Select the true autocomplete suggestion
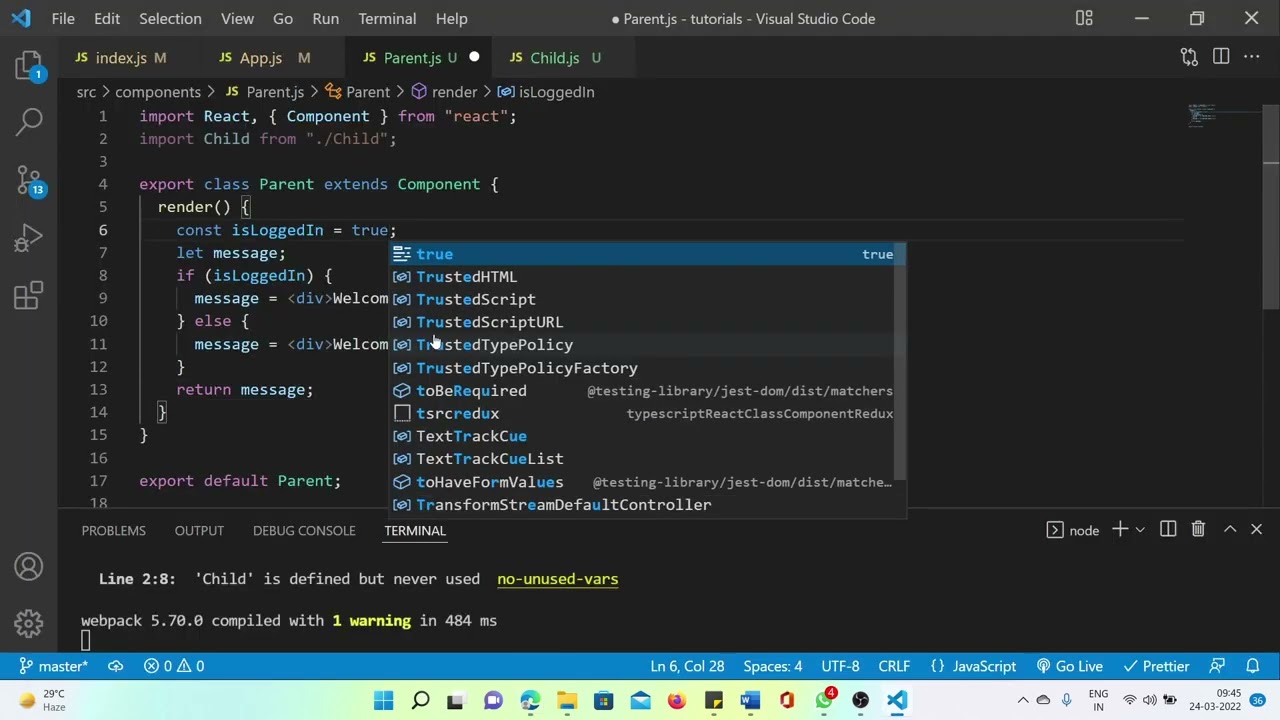Viewport: 1280px width, 720px height. (x=647, y=254)
